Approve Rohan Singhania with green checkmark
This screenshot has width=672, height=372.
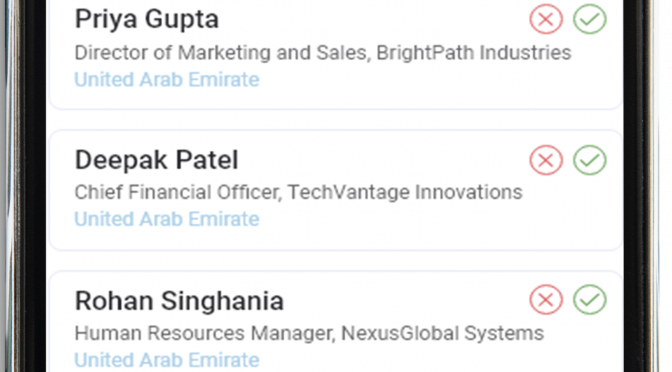(x=590, y=300)
